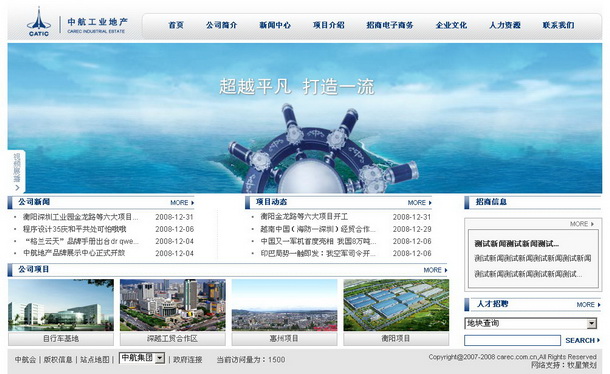Click the 牧星策划 credit in footer
610x374 pixels.
coord(582,365)
